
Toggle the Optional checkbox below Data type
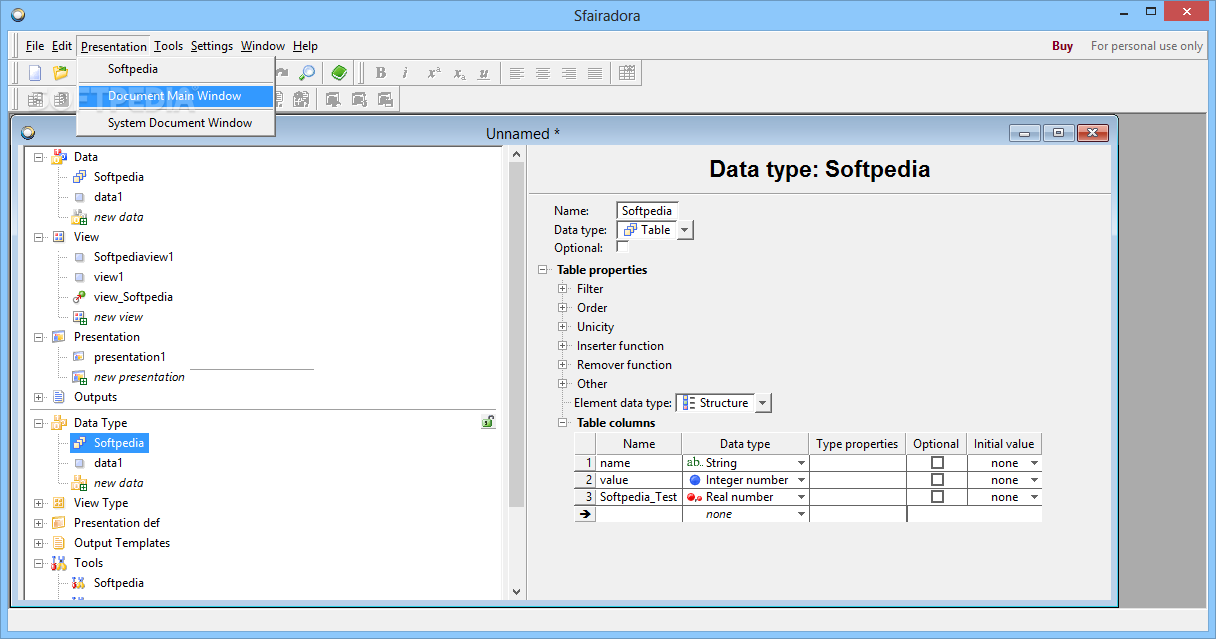point(622,247)
